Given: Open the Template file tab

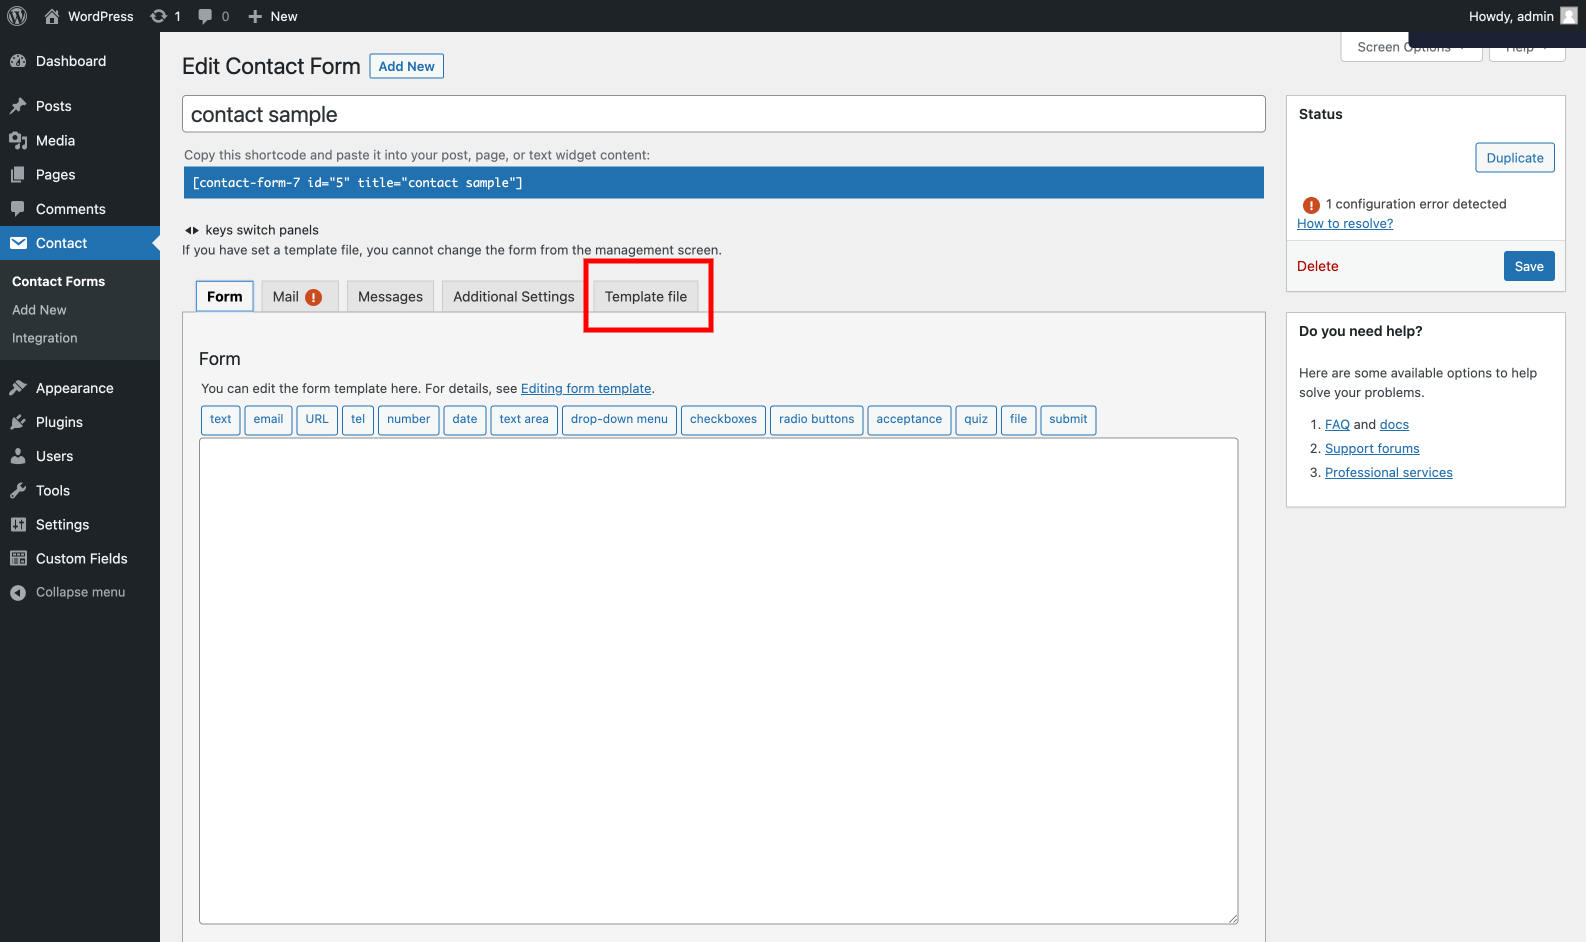Looking at the screenshot, I should coord(646,296).
